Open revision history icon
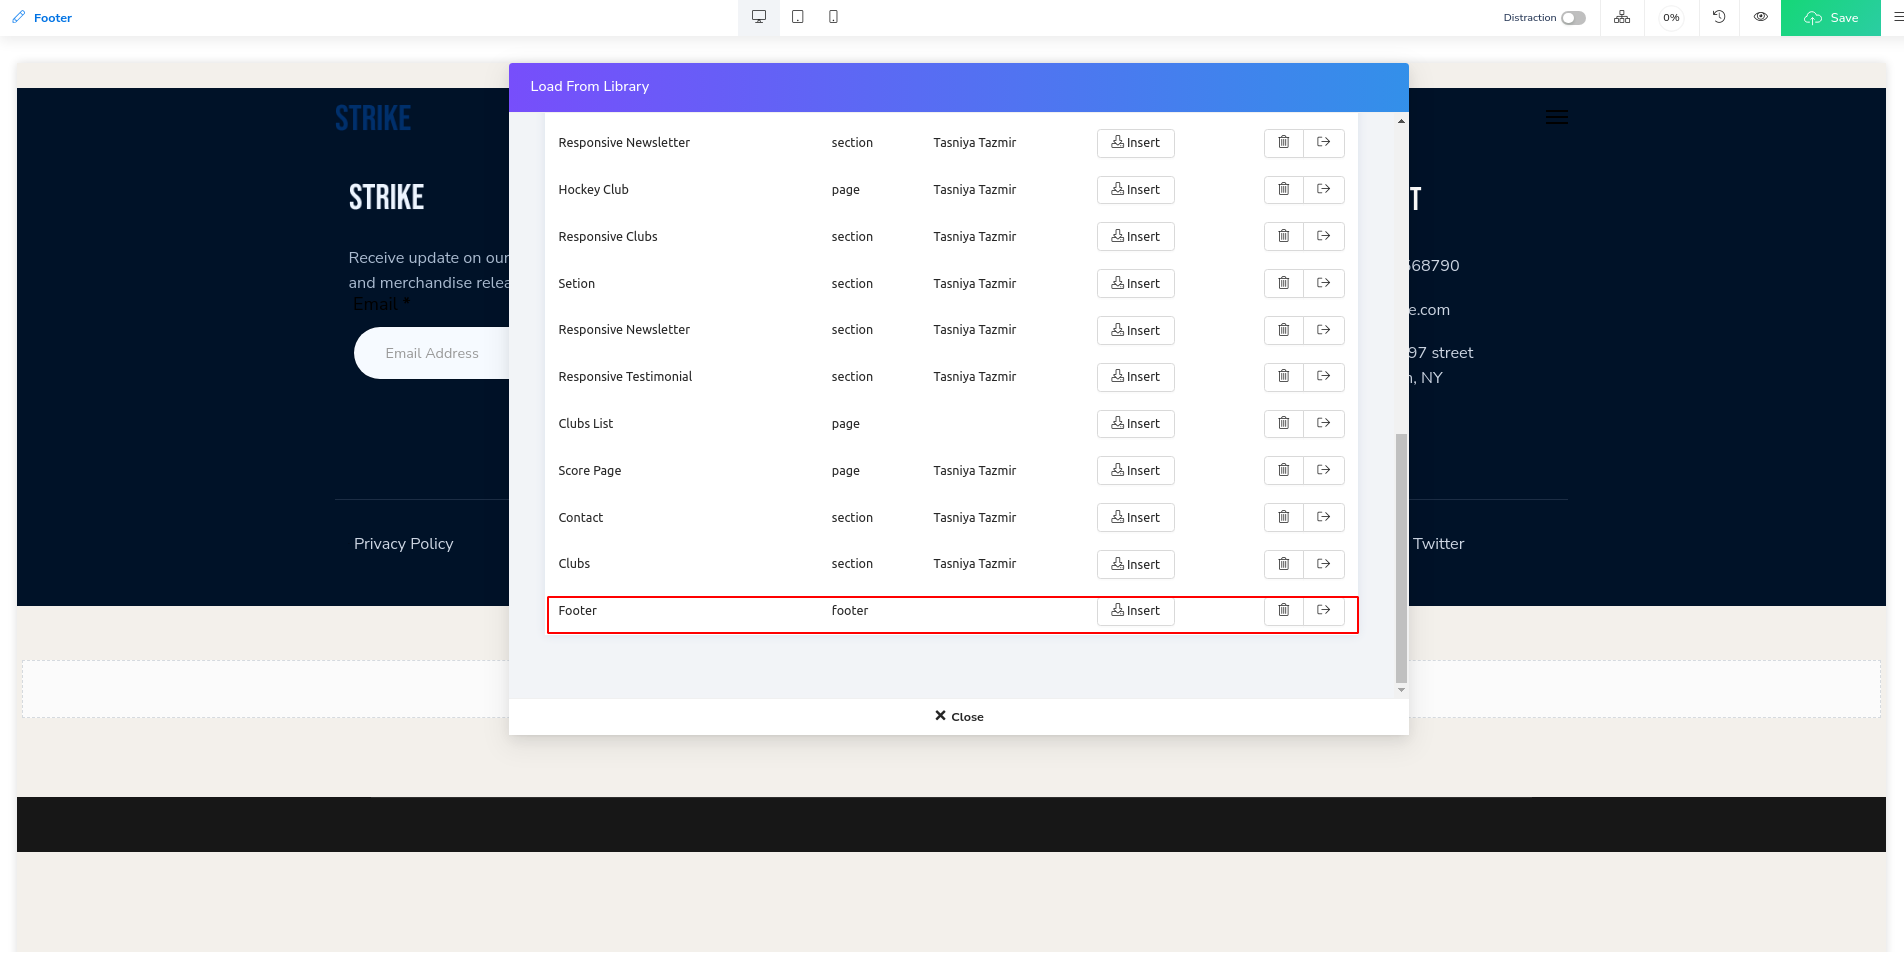Screen dimensions: 1904x956 1719,17
